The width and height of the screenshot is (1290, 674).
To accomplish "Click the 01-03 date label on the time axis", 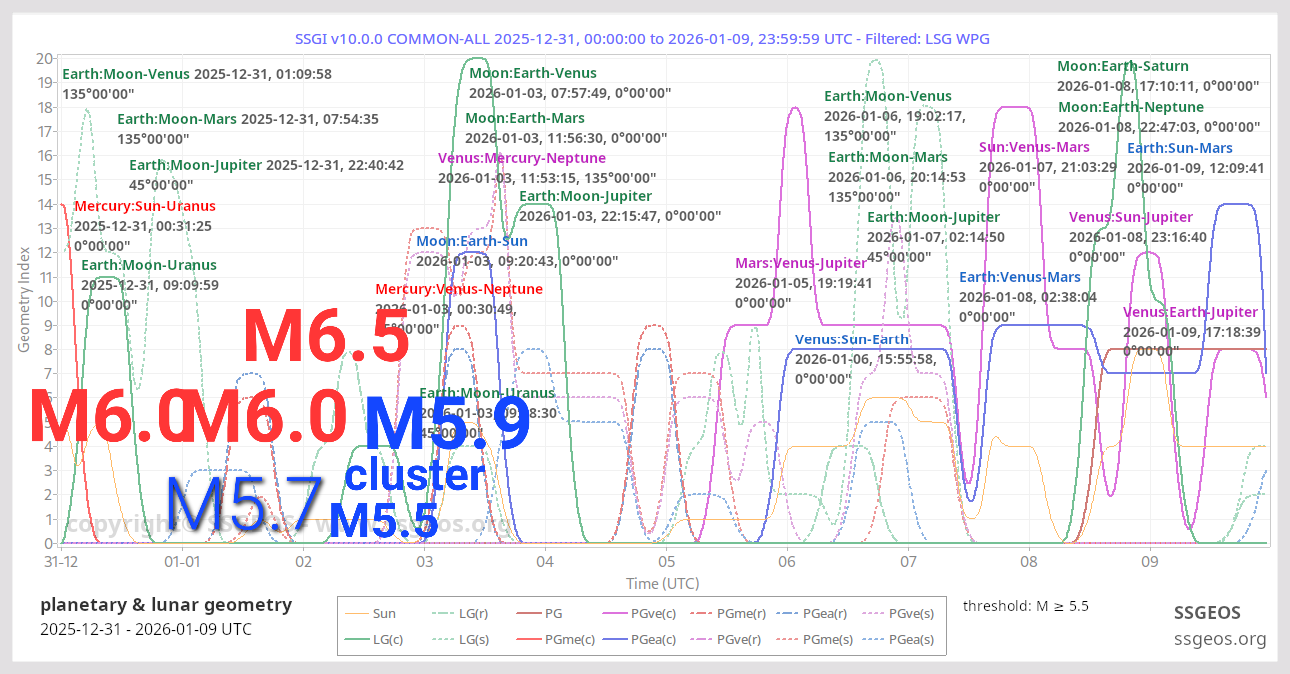I will [425, 562].
